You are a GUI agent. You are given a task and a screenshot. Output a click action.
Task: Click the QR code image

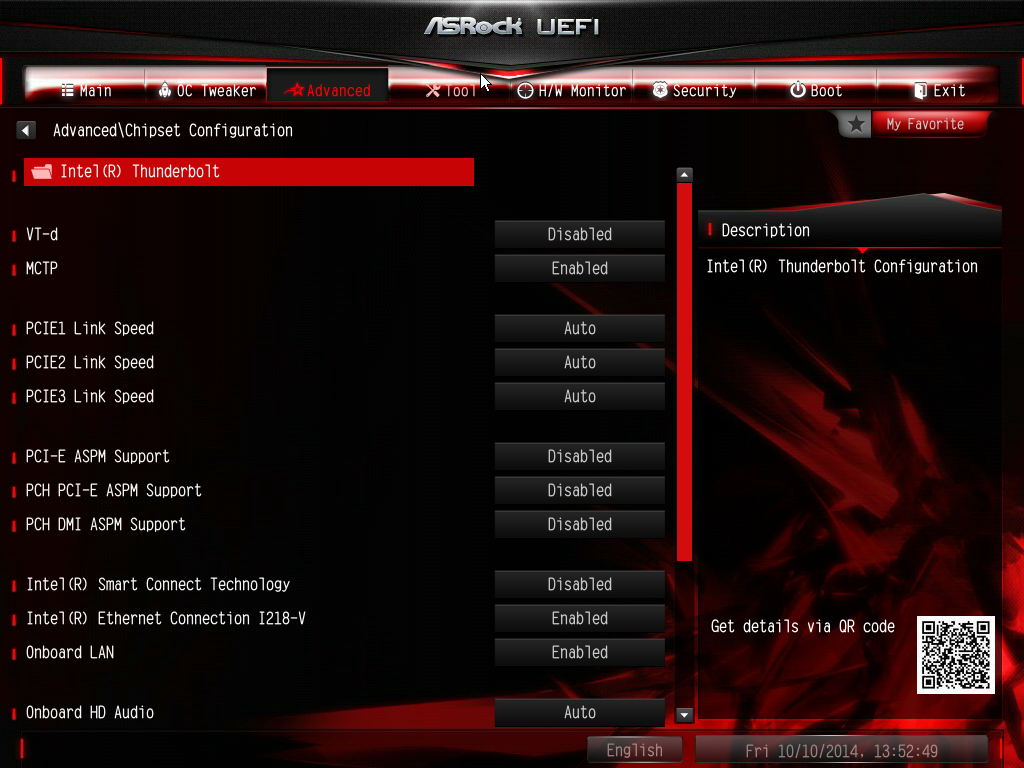click(x=955, y=654)
